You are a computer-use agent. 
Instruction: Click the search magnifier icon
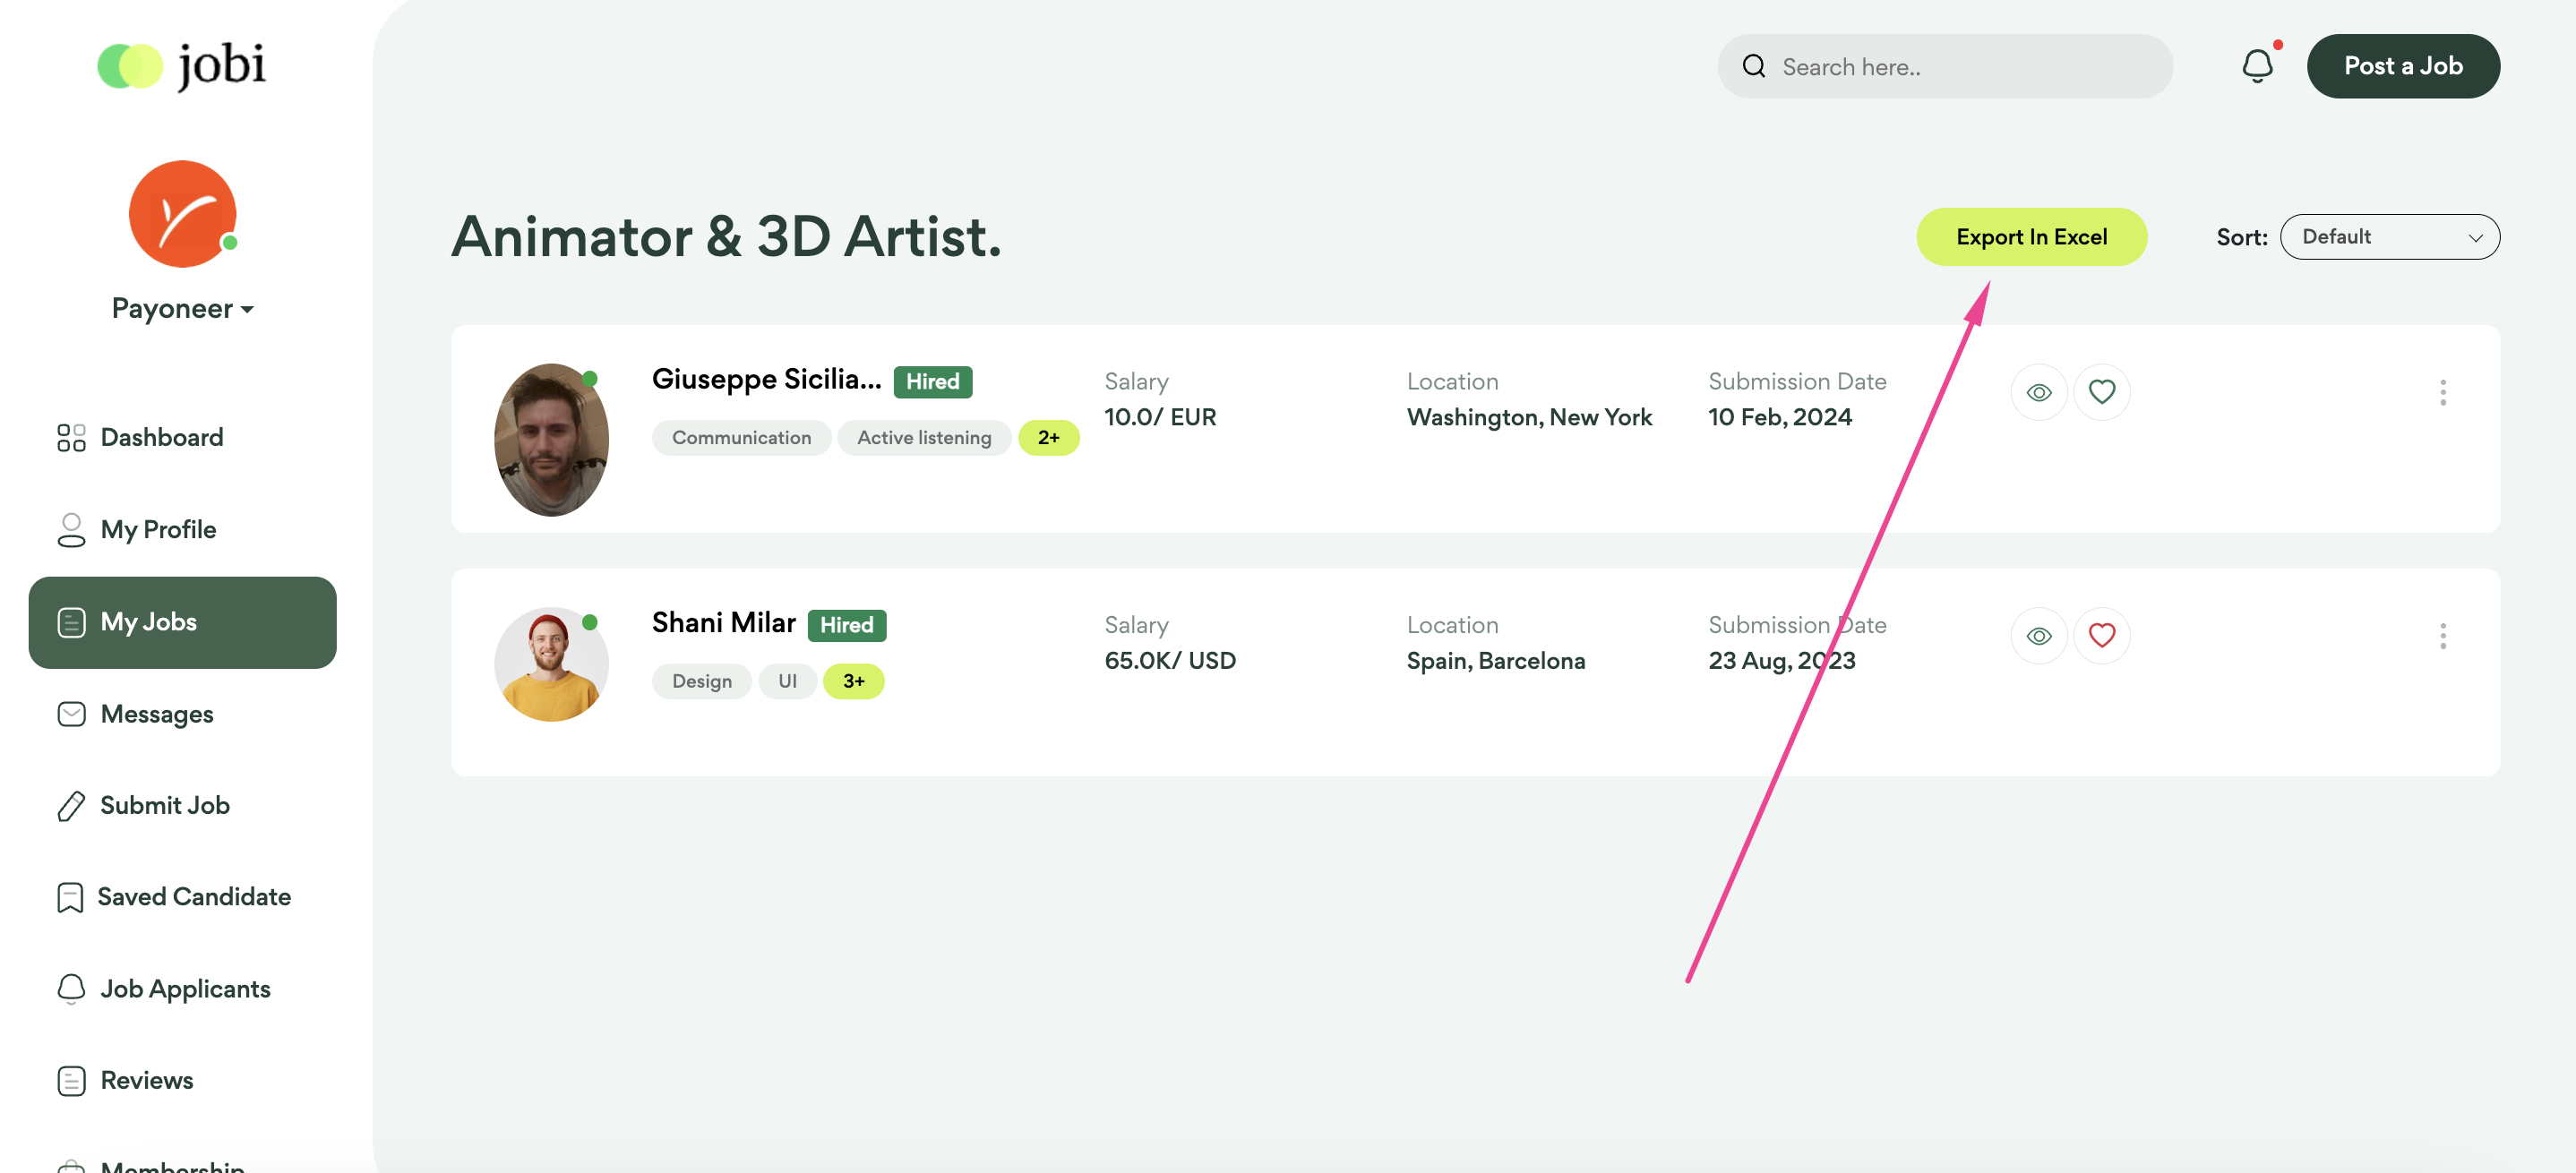[x=1754, y=66]
